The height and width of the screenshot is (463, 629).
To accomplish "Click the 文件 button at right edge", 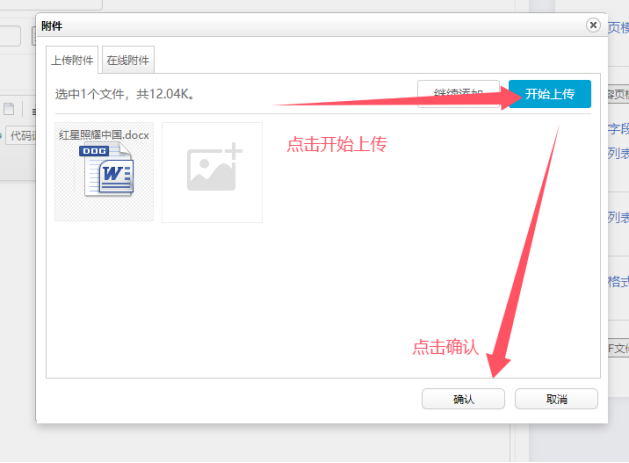I will point(618,349).
